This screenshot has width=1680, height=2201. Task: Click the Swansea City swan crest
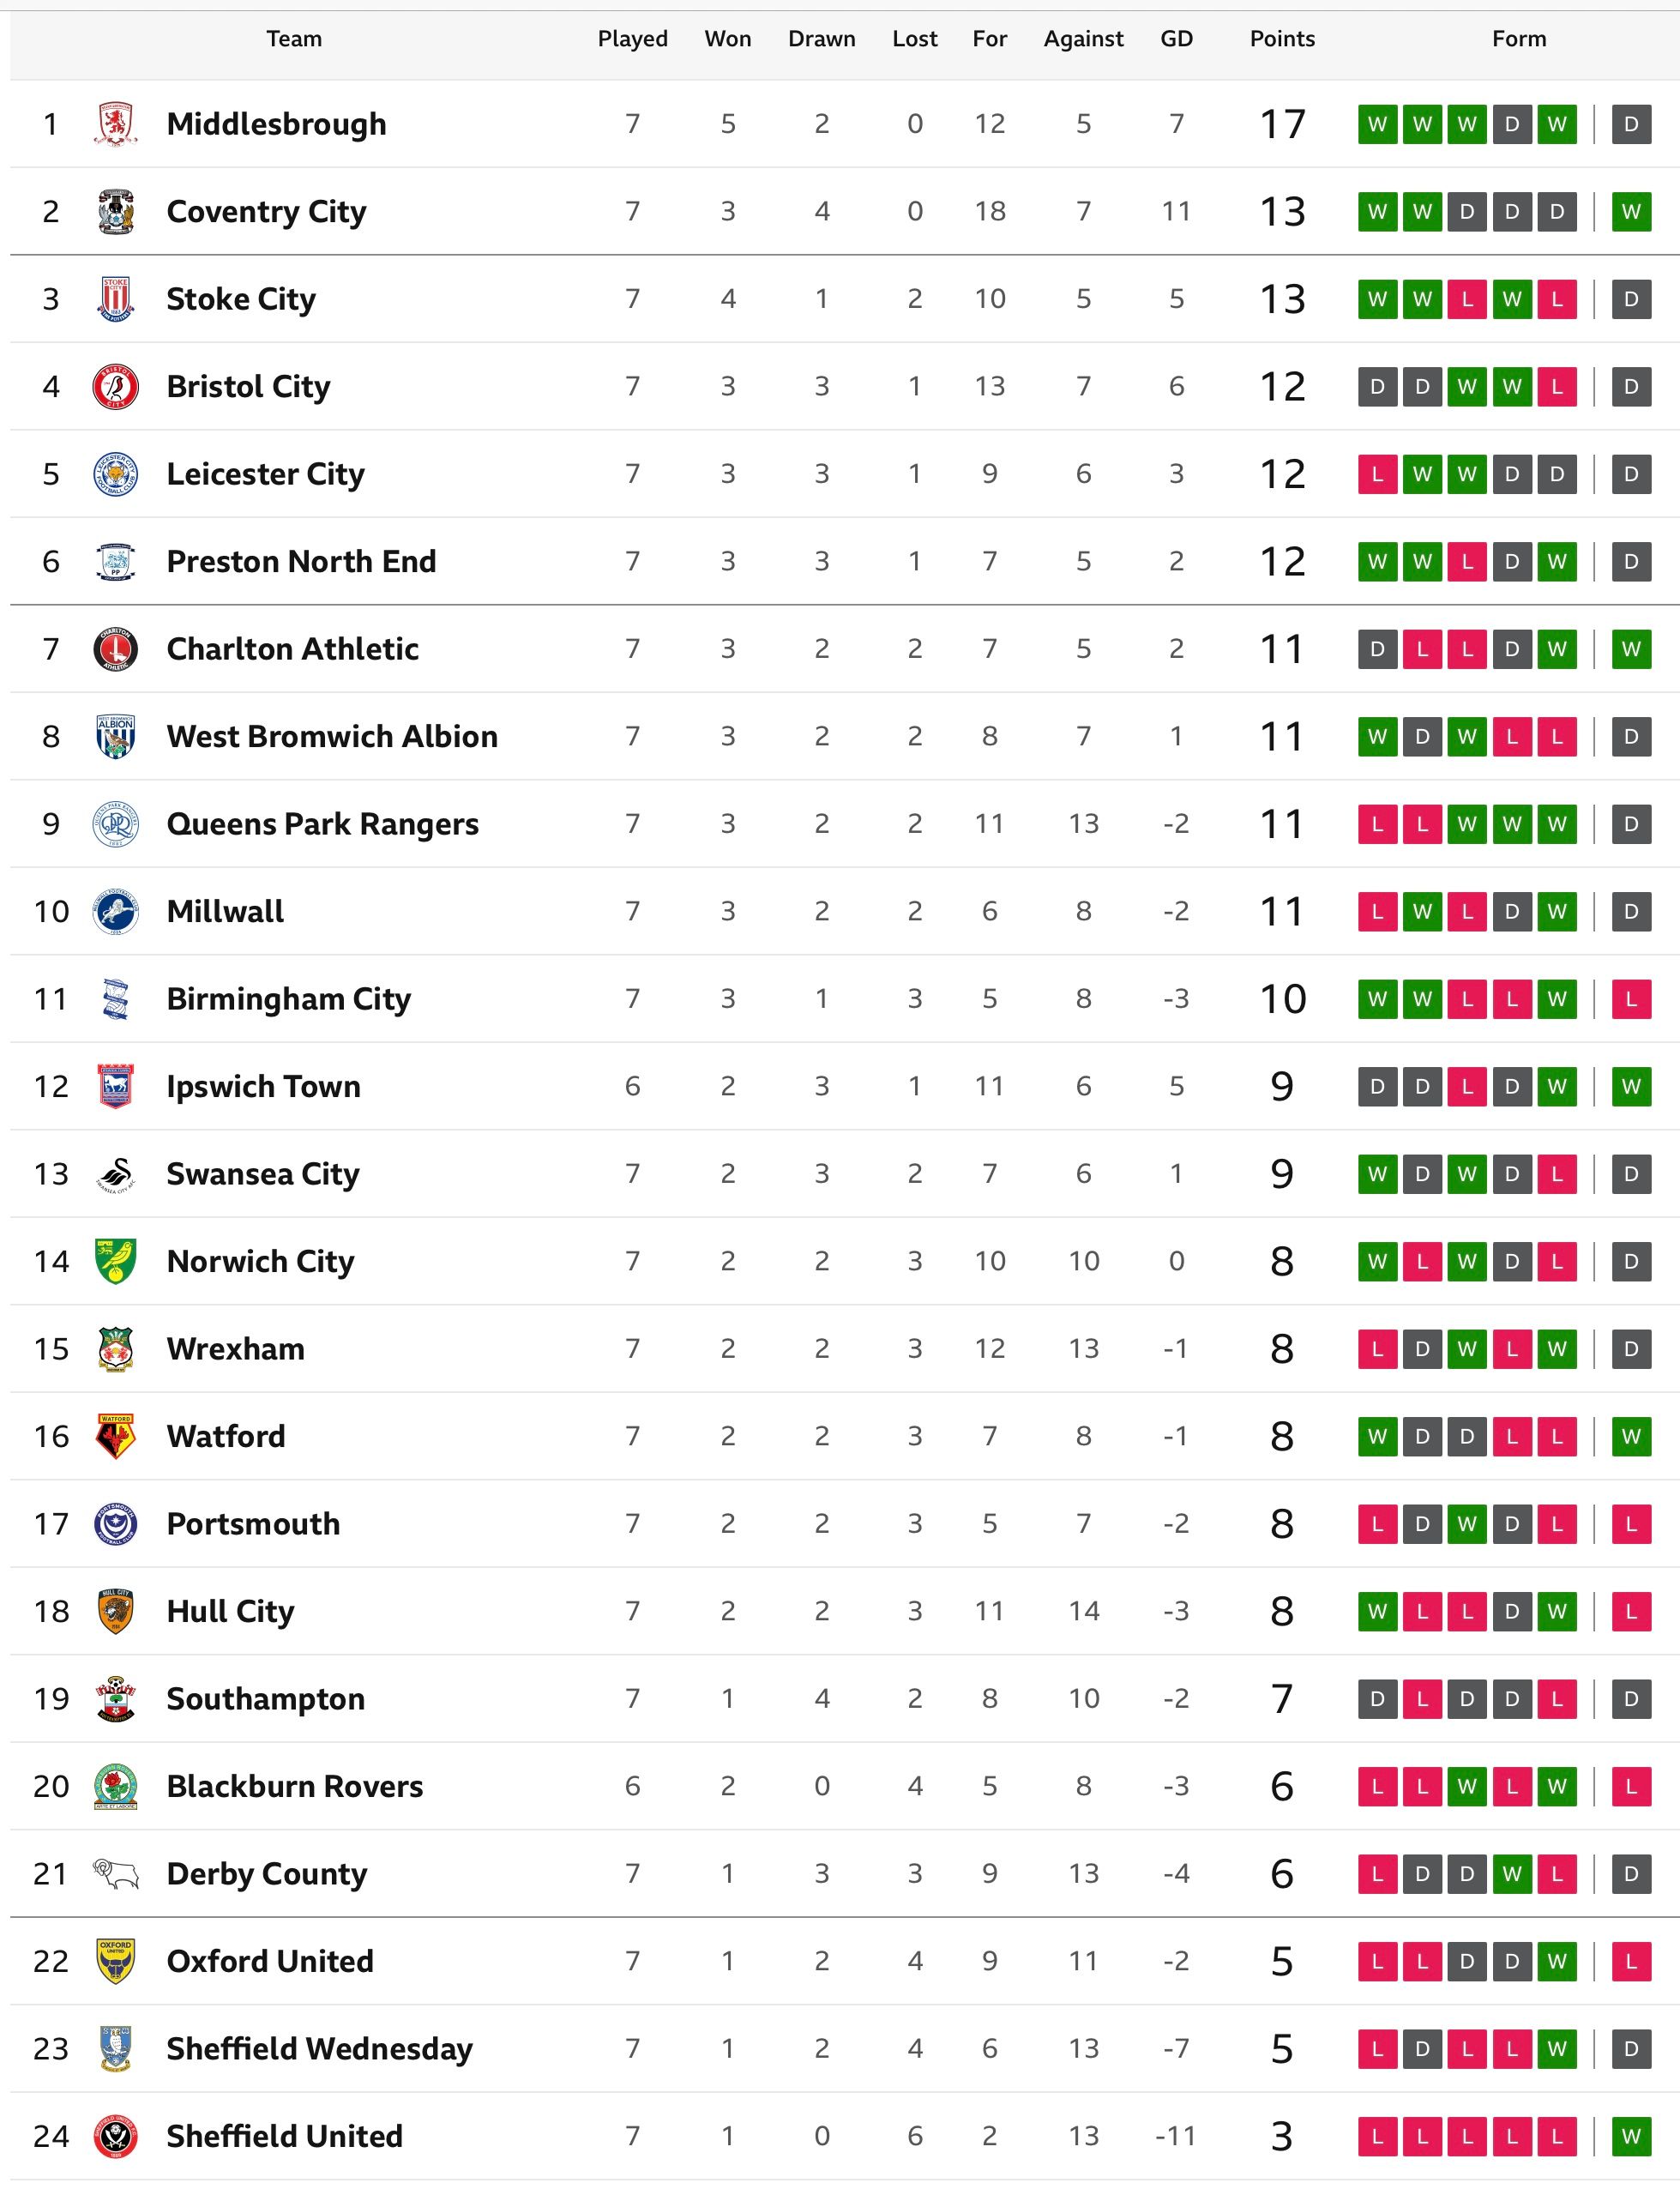pyautogui.click(x=115, y=1174)
